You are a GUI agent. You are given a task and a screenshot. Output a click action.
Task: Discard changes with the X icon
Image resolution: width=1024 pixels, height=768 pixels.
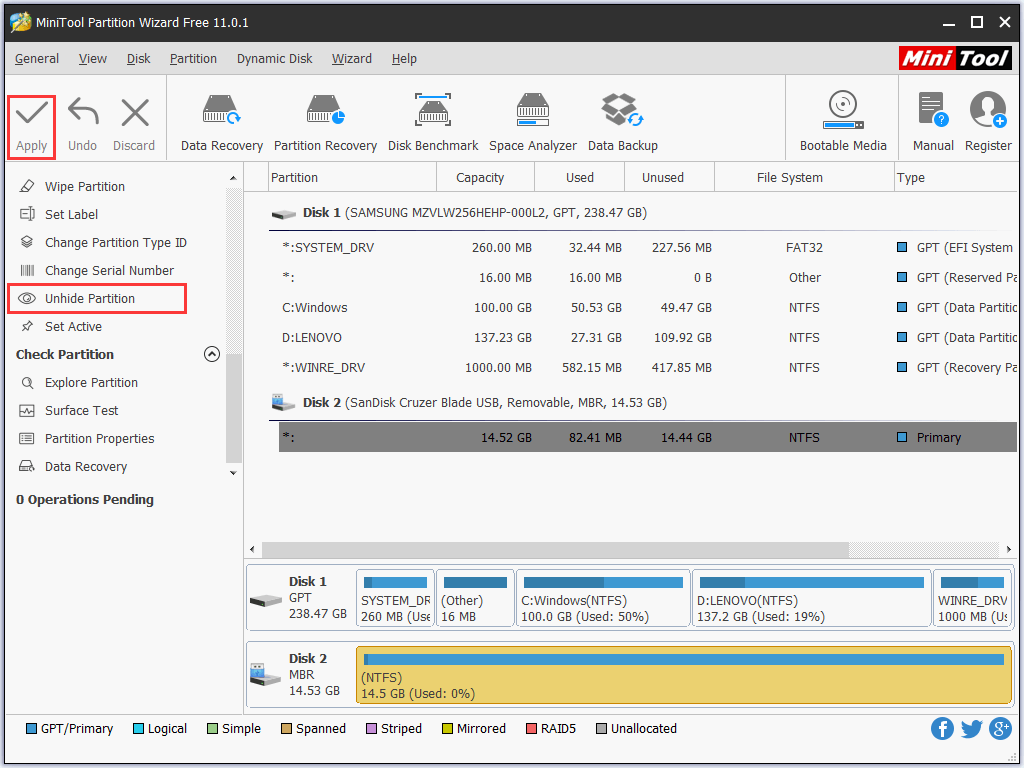135,112
